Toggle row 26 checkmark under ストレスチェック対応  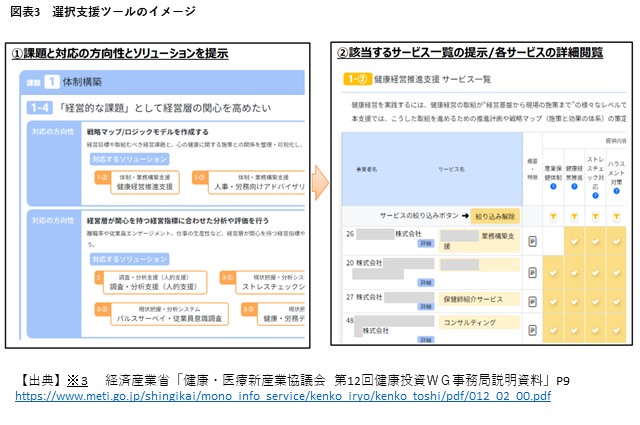596,241
